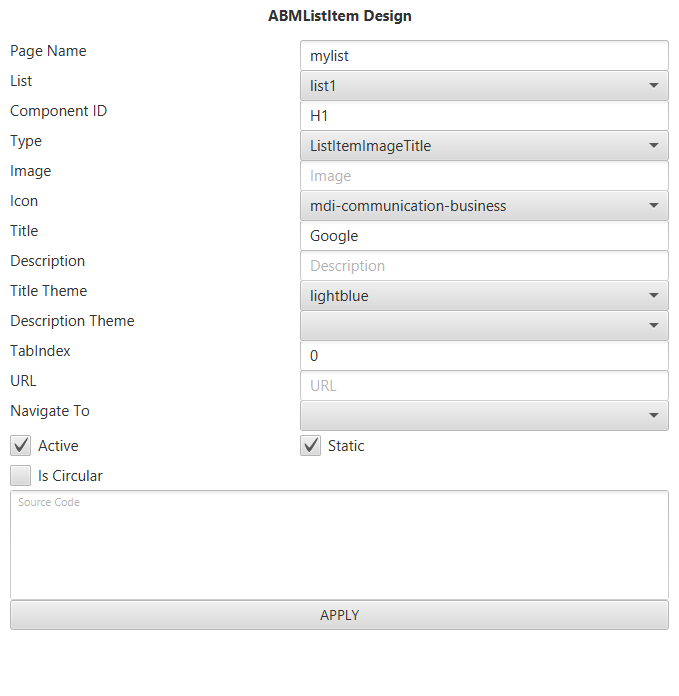This screenshot has width=679, height=696.
Task: Expand the Type dropdown showing ListItemImageTitle
Action: tap(484, 146)
